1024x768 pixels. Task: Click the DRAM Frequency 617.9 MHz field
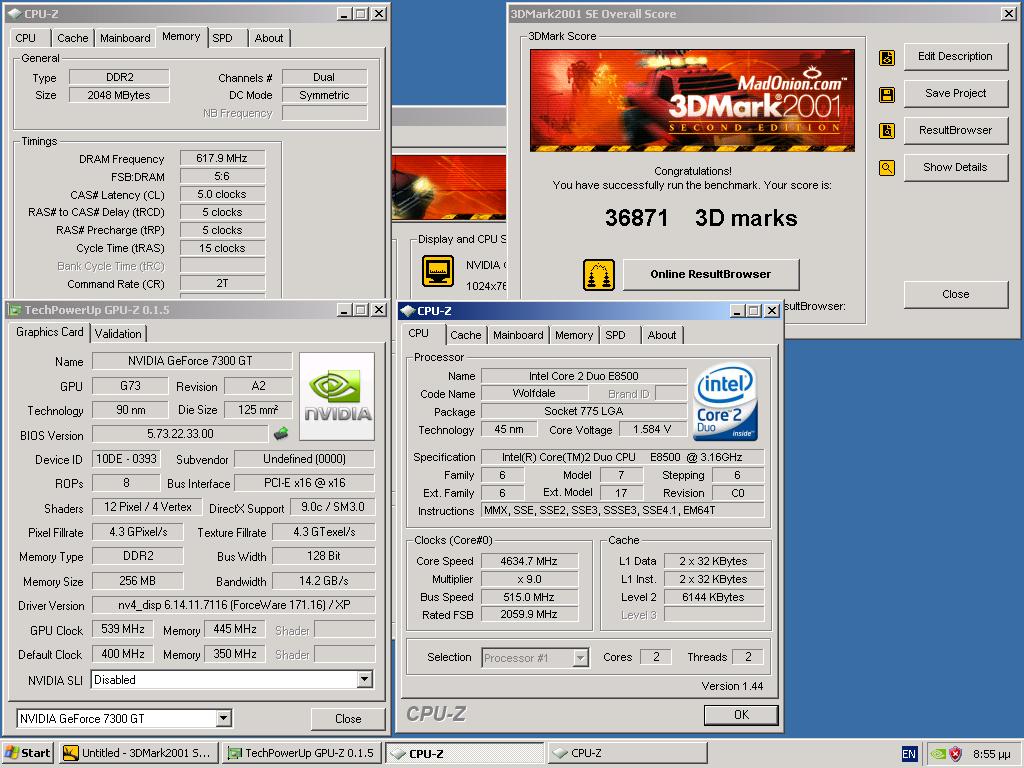click(x=222, y=158)
